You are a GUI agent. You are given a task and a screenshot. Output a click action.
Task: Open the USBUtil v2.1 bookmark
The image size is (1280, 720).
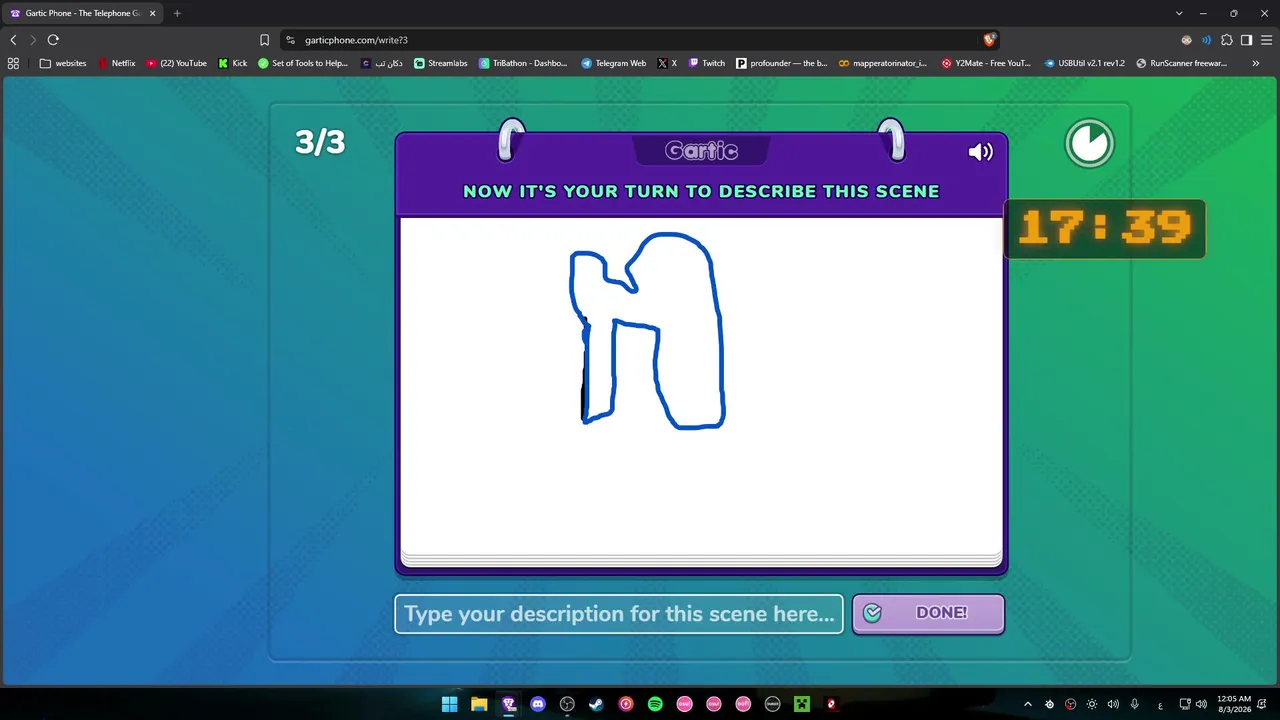[1085, 63]
